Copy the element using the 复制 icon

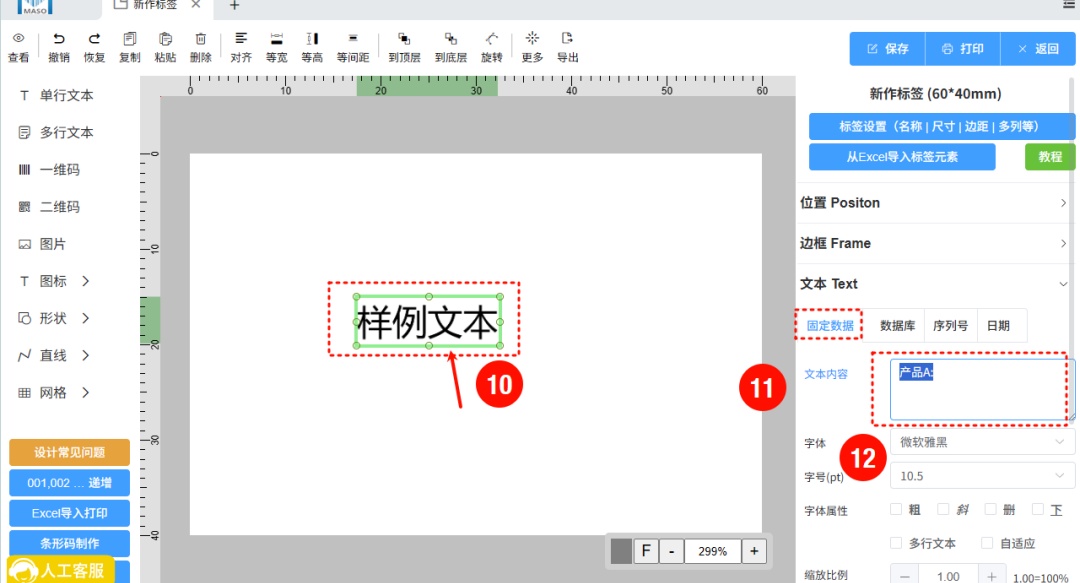(x=129, y=39)
